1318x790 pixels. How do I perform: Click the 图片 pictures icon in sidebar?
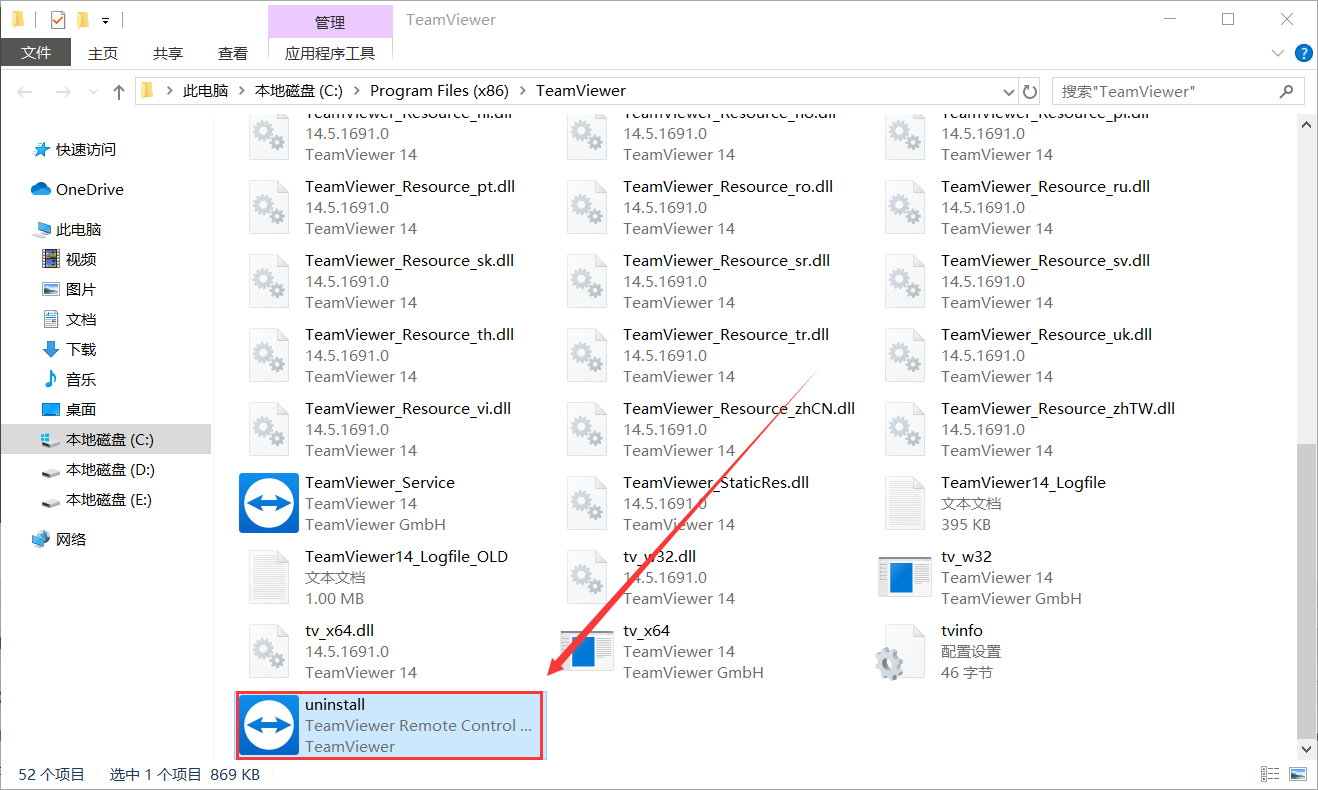51,290
